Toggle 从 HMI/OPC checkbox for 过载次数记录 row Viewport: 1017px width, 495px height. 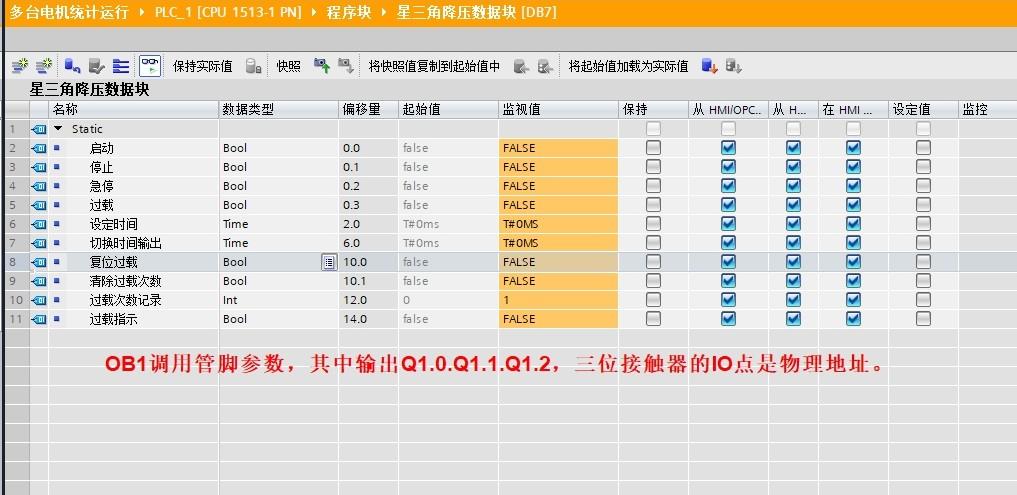tap(728, 300)
